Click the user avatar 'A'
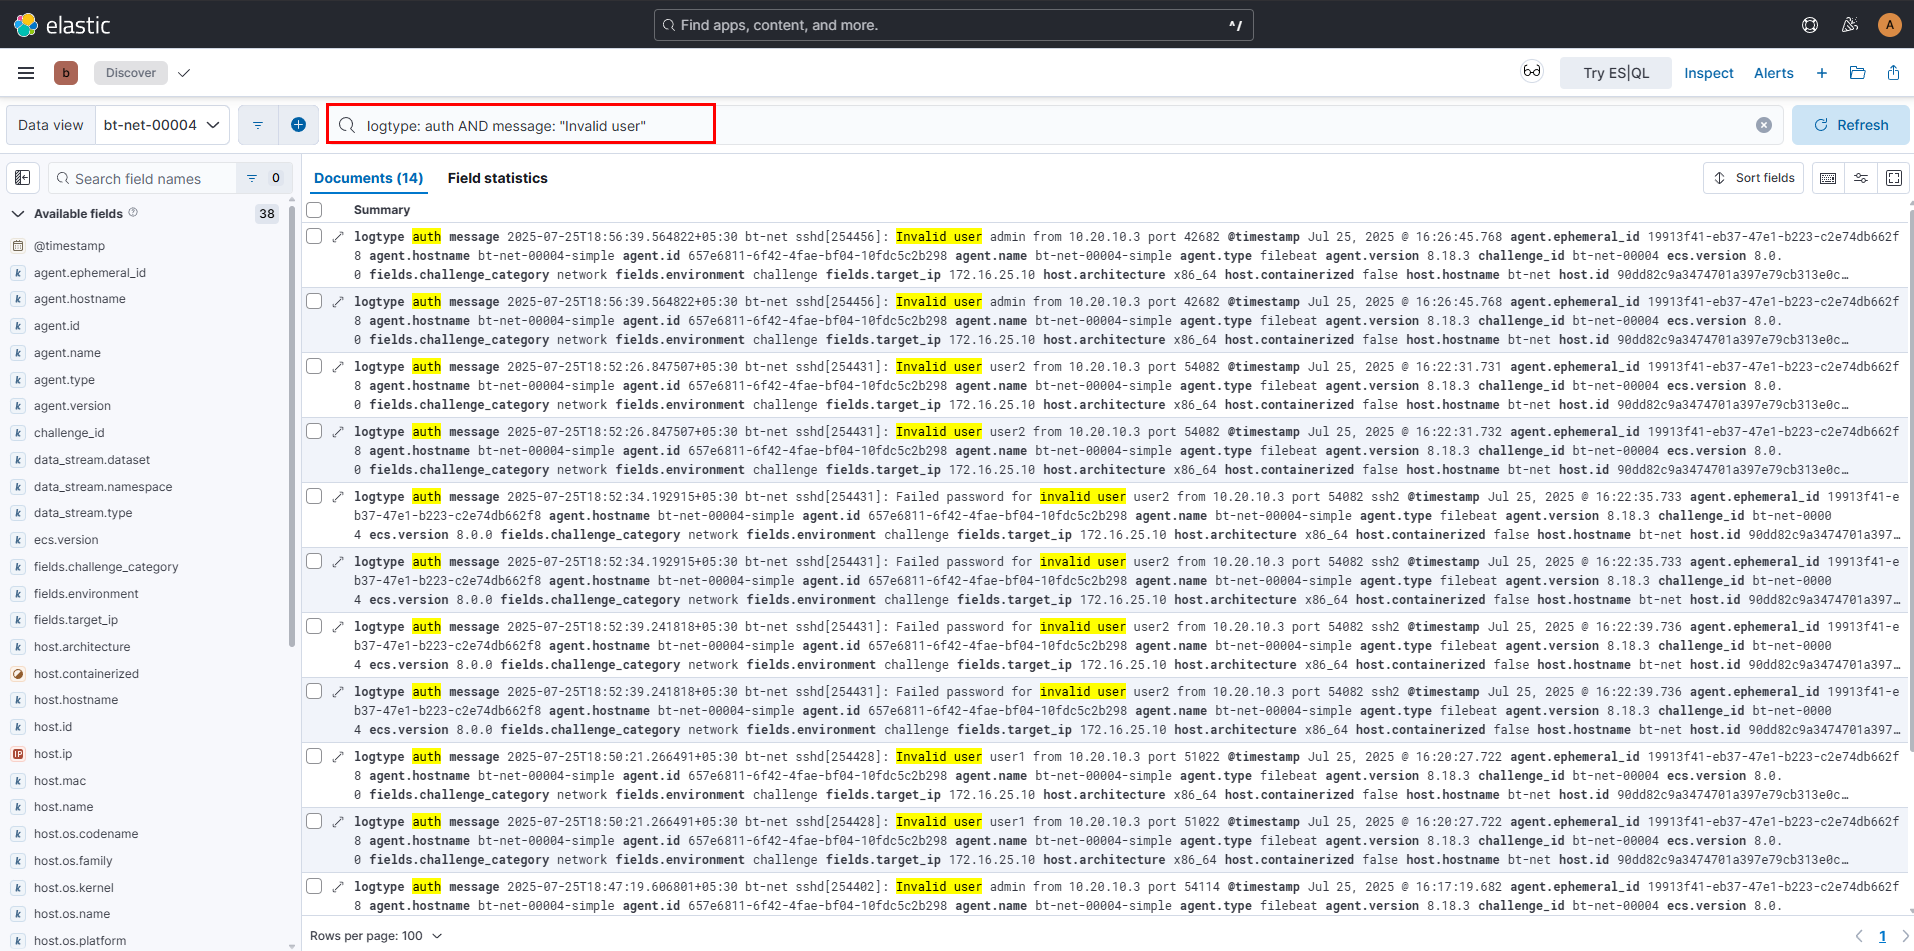 (x=1889, y=25)
